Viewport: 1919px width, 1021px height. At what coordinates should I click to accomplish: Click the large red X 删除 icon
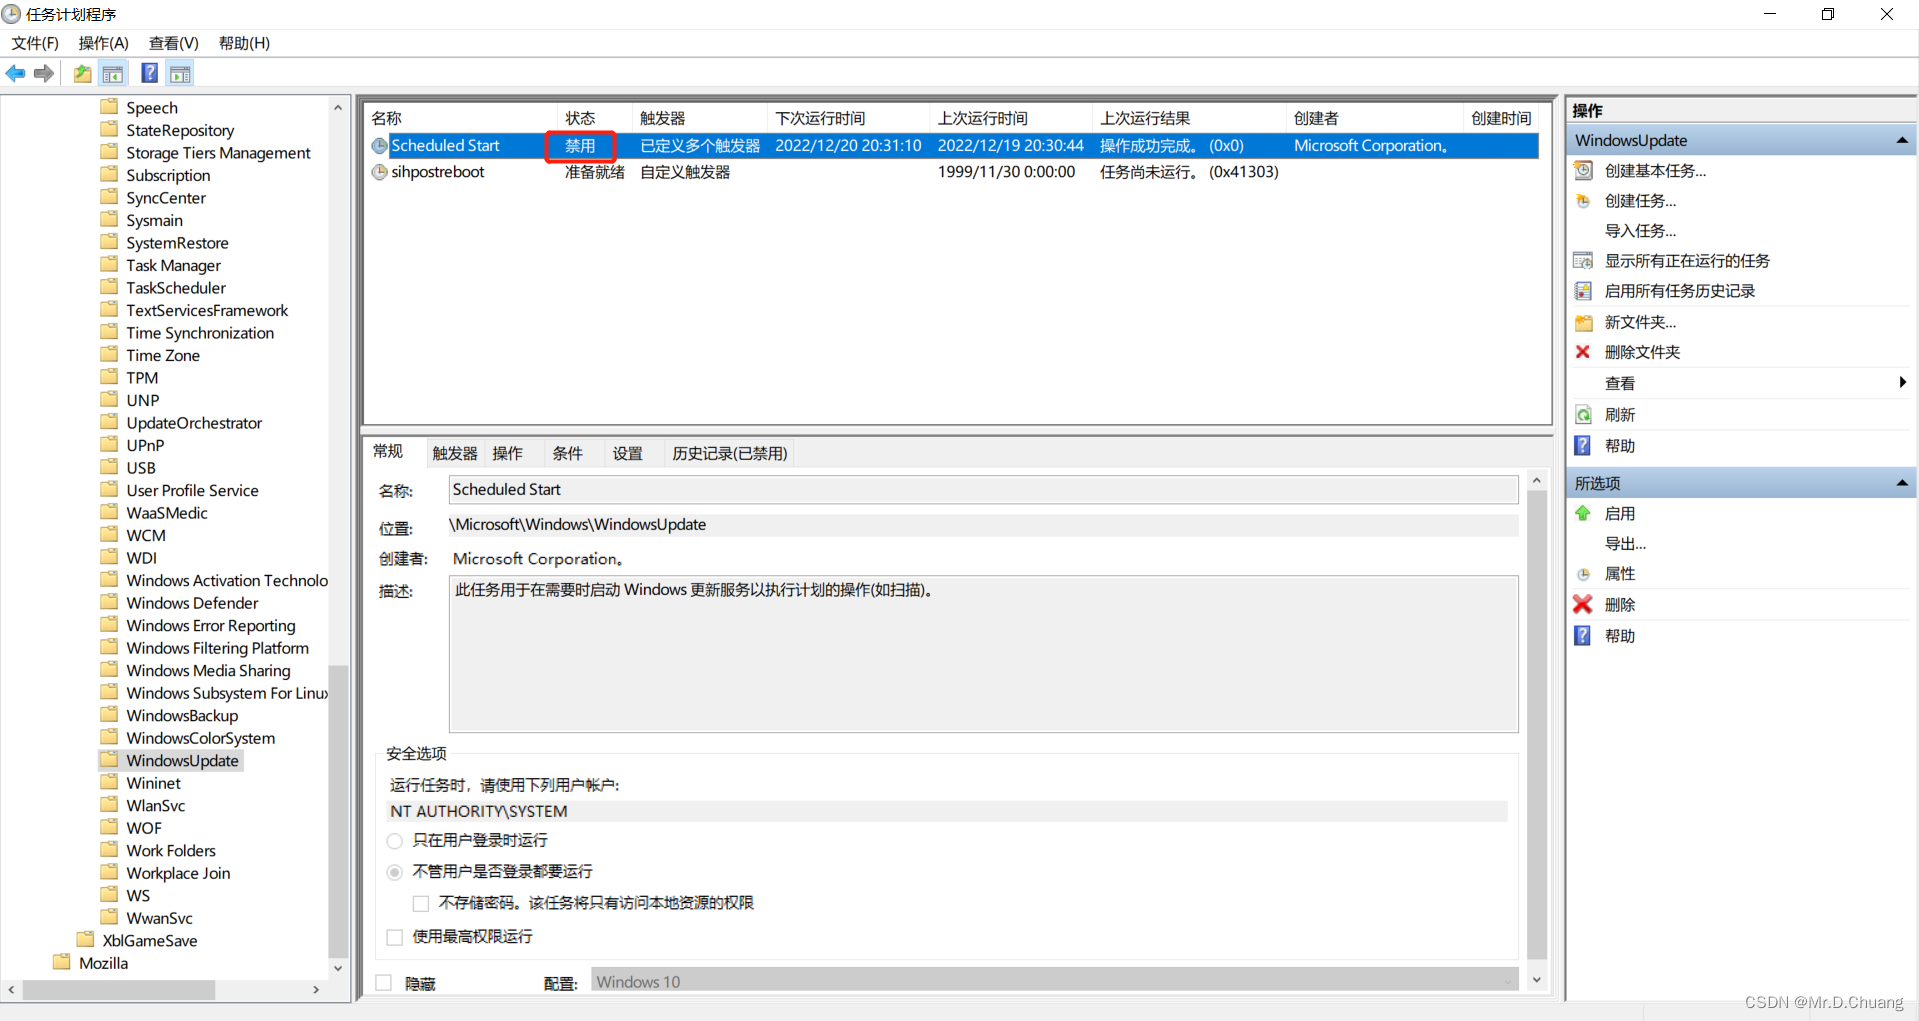[1583, 604]
